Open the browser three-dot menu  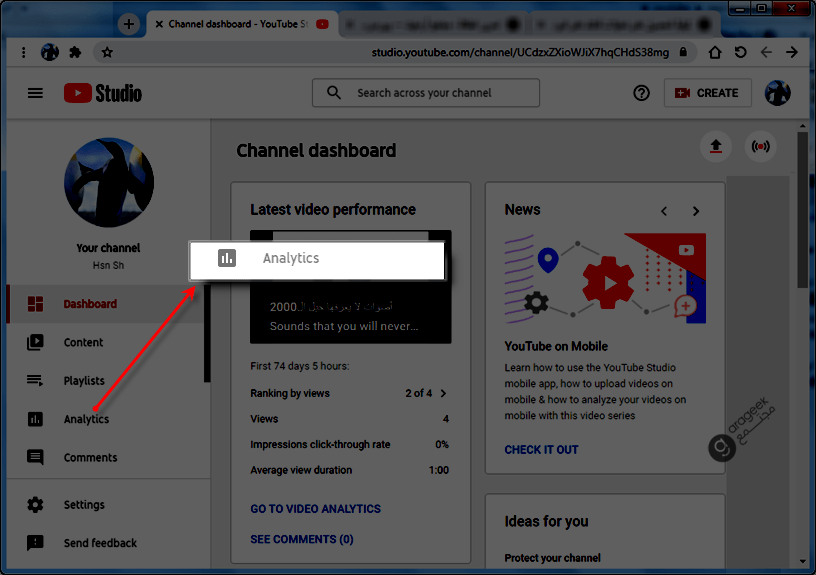[23, 52]
